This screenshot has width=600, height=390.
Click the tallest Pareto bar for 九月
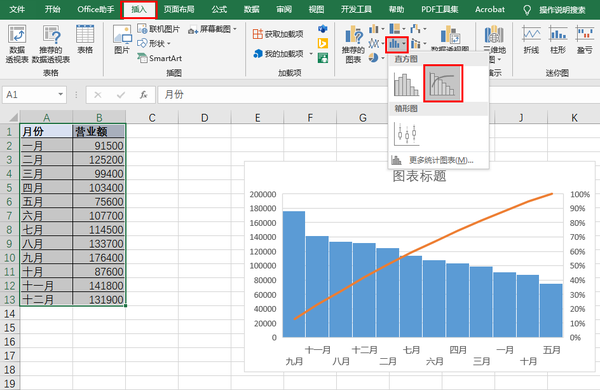(x=294, y=274)
